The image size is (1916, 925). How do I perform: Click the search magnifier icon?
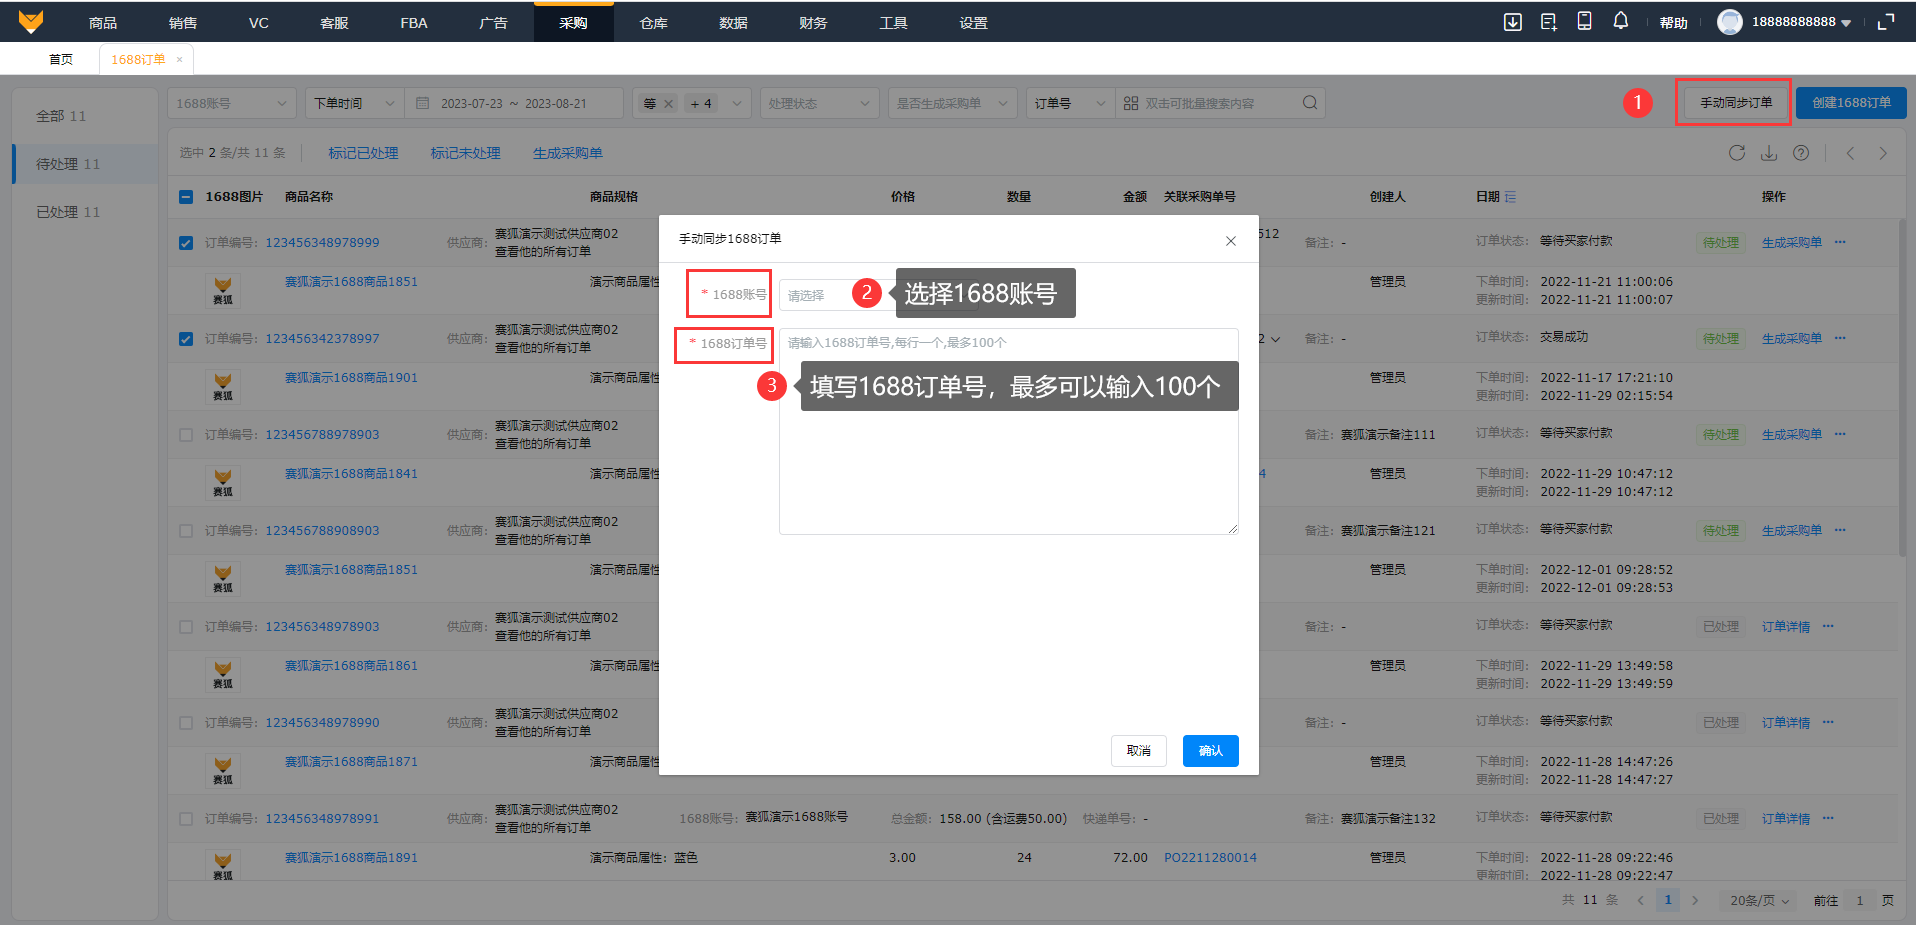pos(1310,103)
